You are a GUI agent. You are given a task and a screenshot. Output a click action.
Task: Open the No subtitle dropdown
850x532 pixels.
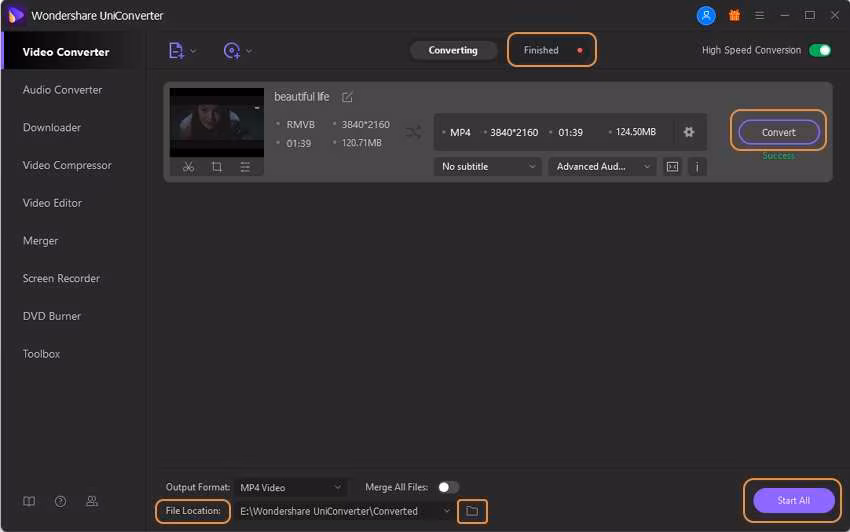(x=488, y=167)
